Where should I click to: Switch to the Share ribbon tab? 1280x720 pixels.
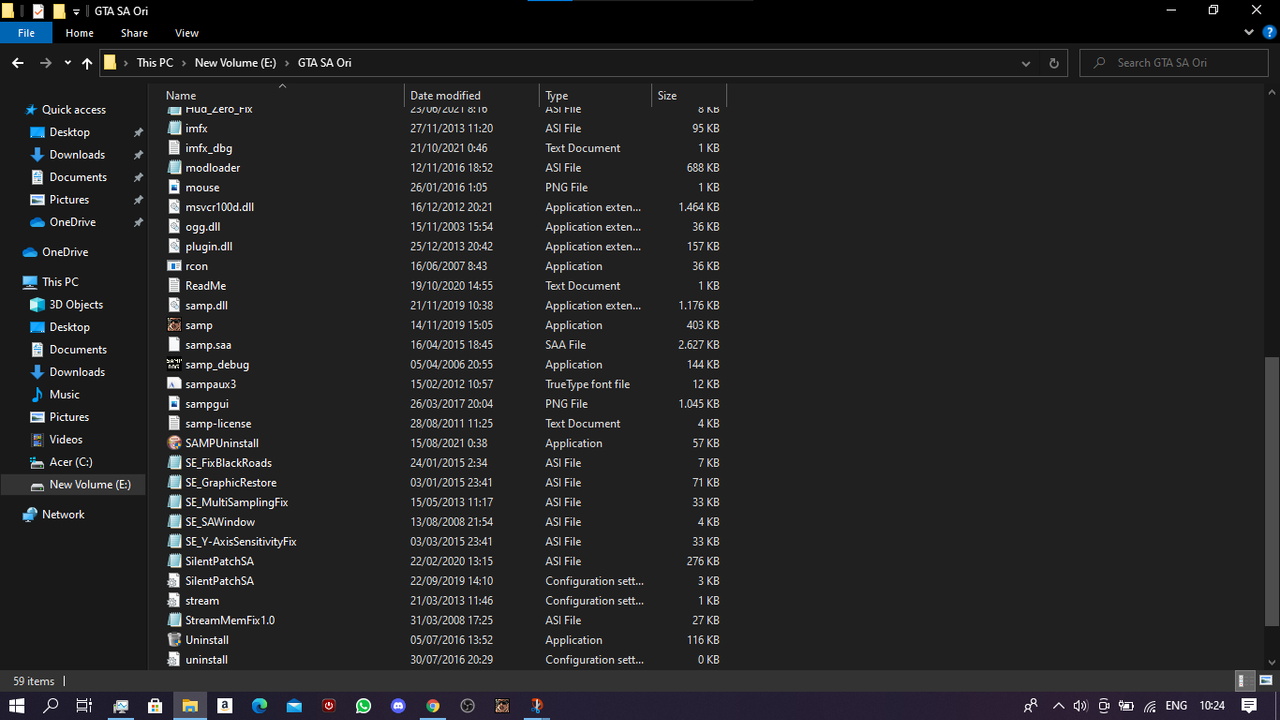[134, 33]
